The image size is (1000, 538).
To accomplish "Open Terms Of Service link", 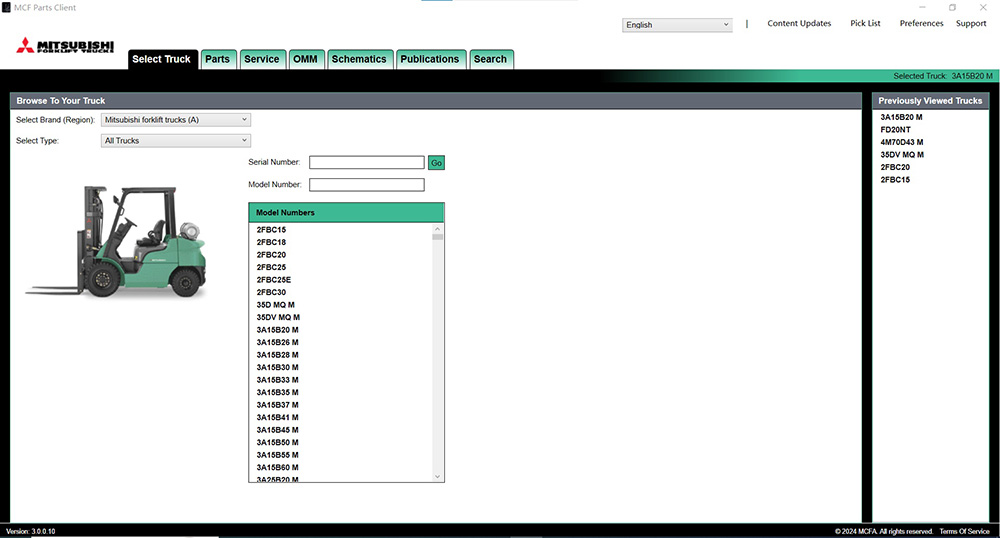I will (x=964, y=531).
